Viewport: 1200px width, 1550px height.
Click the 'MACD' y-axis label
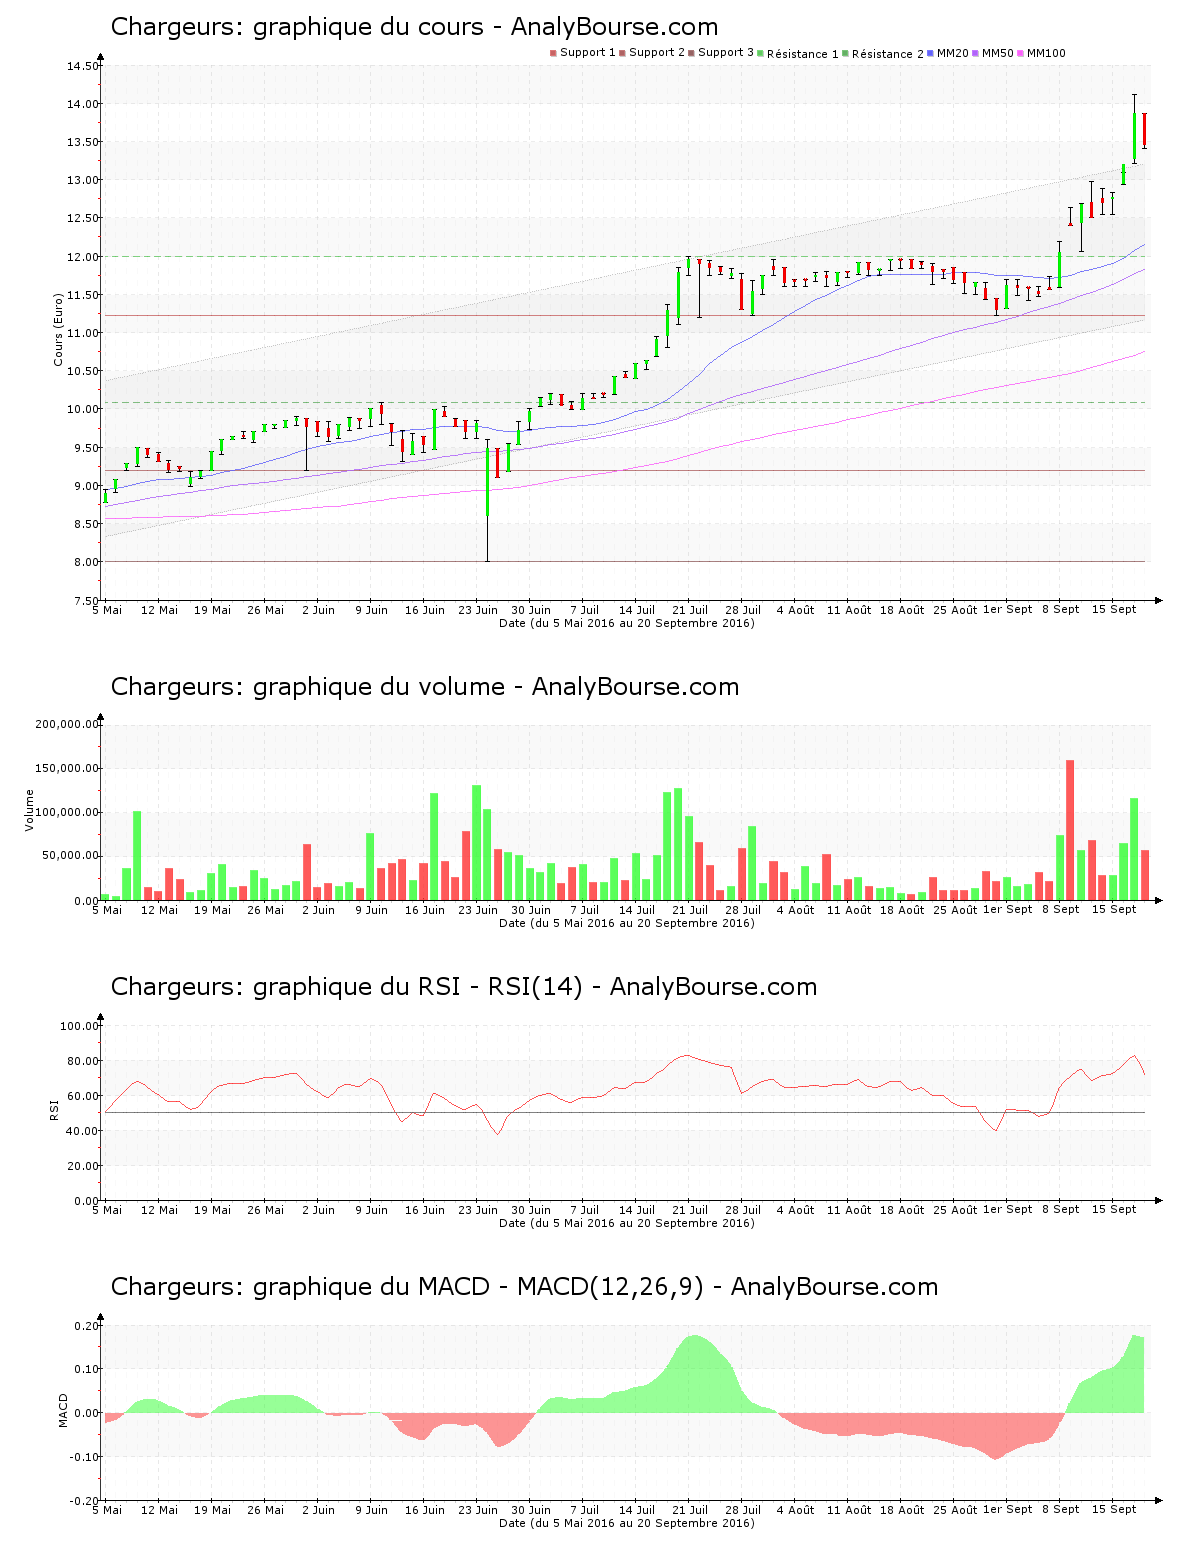[64, 1410]
